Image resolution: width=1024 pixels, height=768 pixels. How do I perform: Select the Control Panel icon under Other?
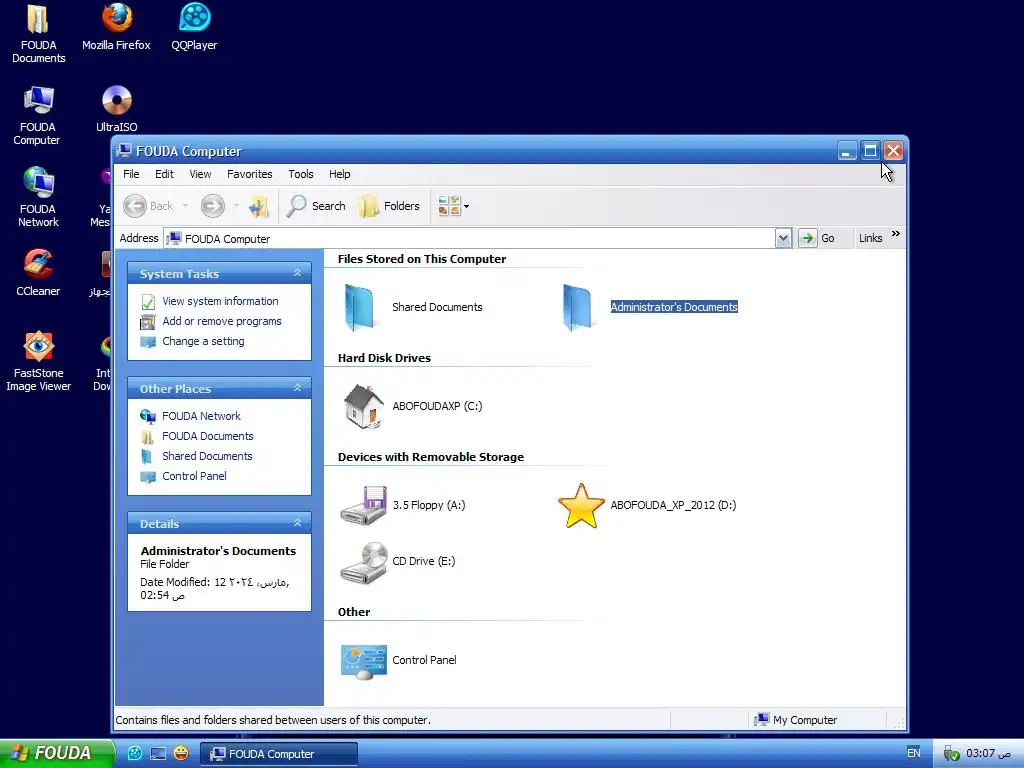(364, 661)
